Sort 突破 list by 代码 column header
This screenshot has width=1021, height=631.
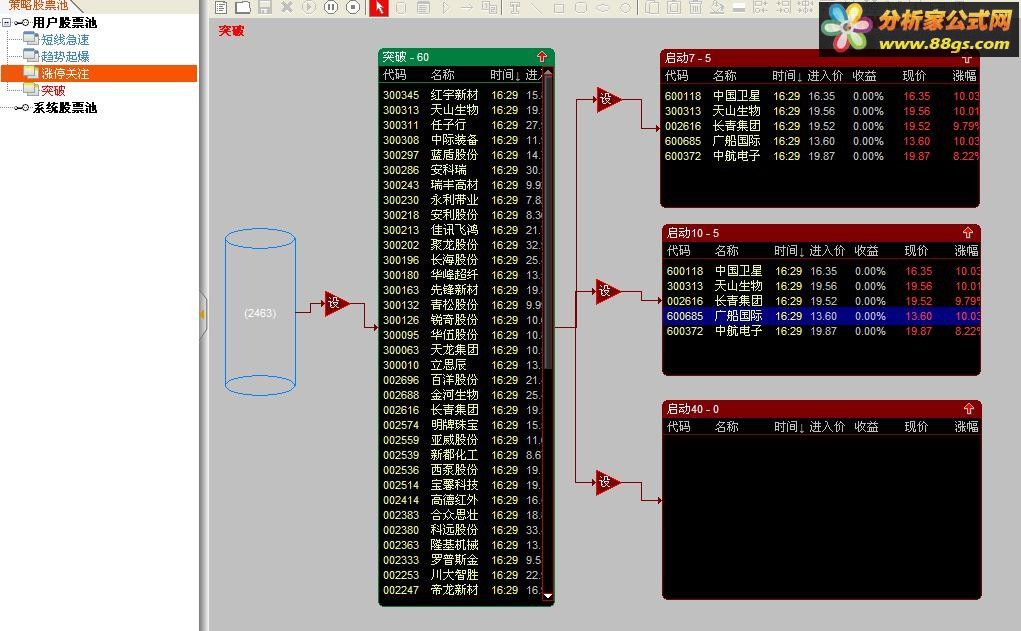(x=395, y=75)
